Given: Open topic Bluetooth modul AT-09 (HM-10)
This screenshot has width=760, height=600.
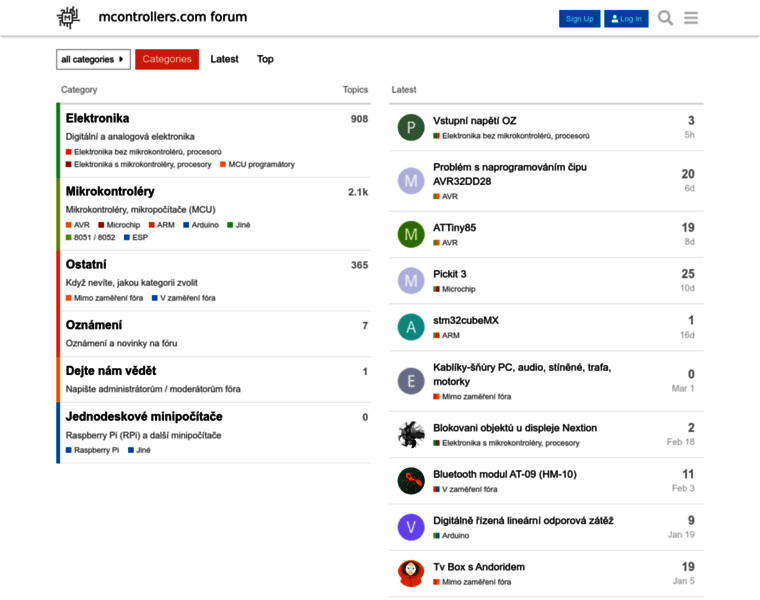Looking at the screenshot, I should [505, 474].
